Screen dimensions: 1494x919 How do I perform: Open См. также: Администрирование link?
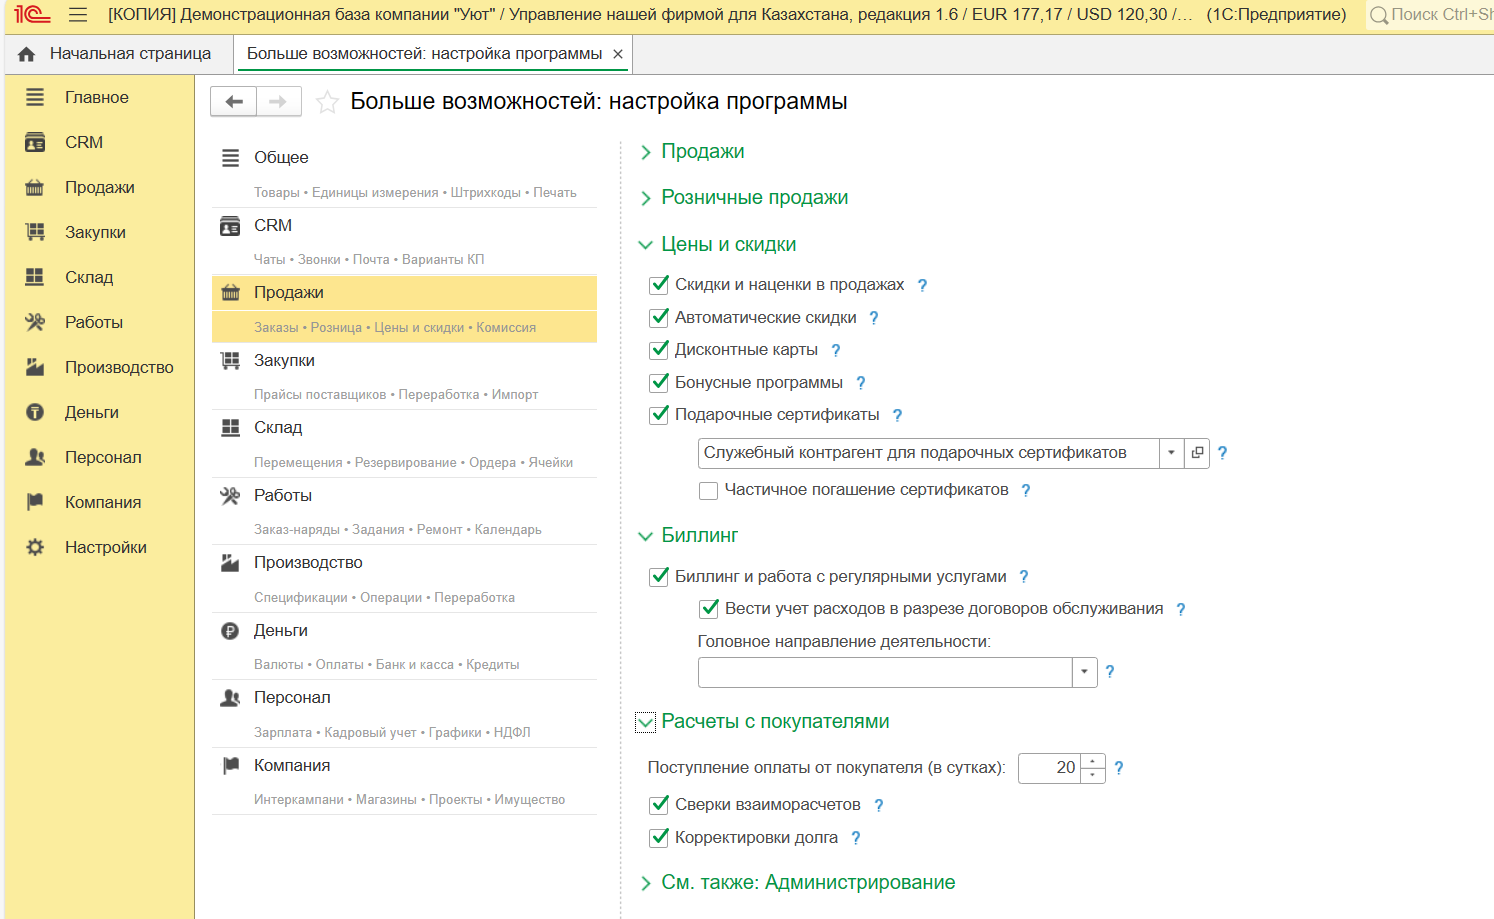807,883
